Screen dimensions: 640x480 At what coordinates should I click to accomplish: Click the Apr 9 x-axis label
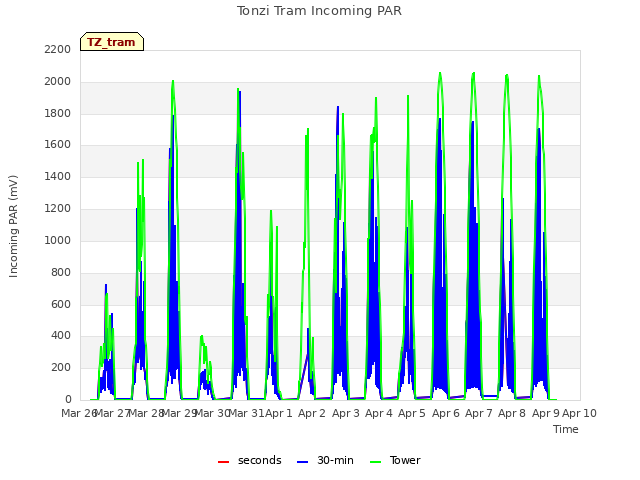pos(545,413)
